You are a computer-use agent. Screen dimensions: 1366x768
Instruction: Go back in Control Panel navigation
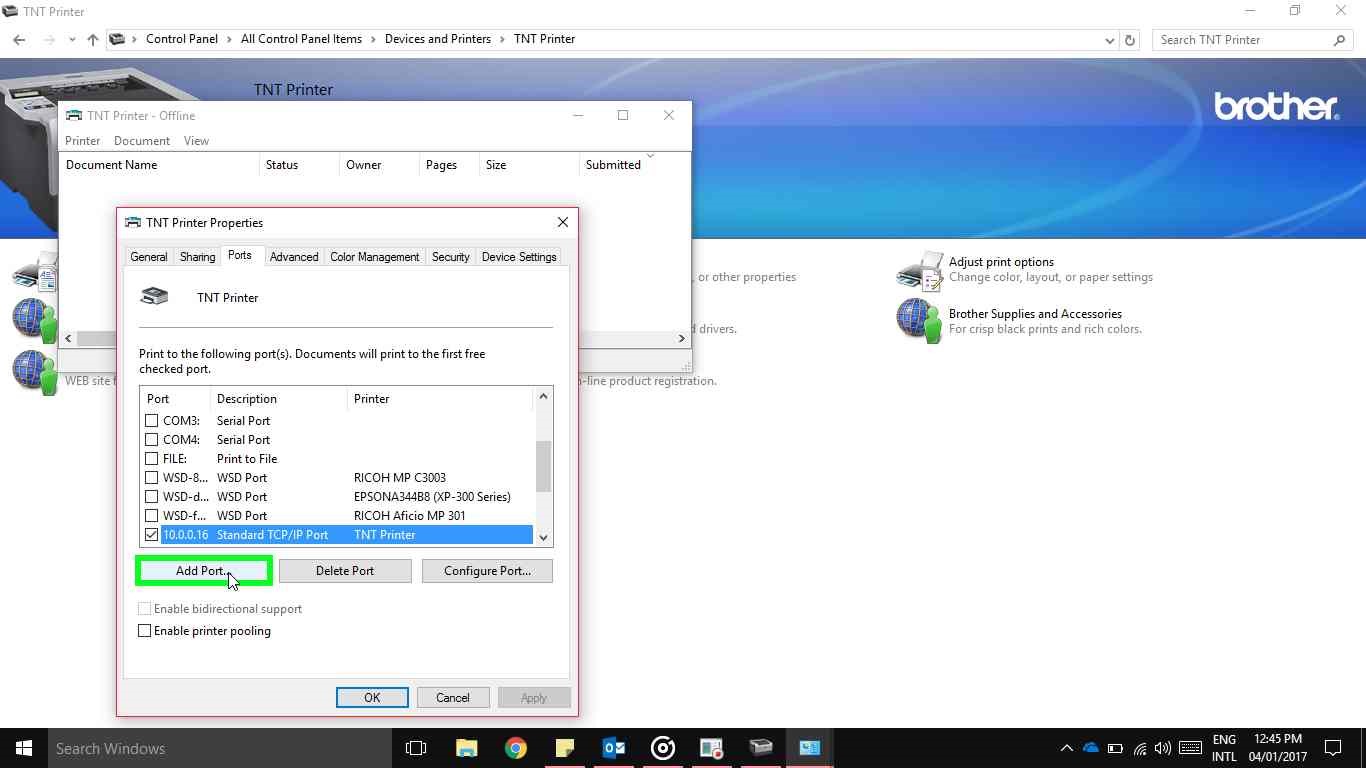[x=19, y=40]
